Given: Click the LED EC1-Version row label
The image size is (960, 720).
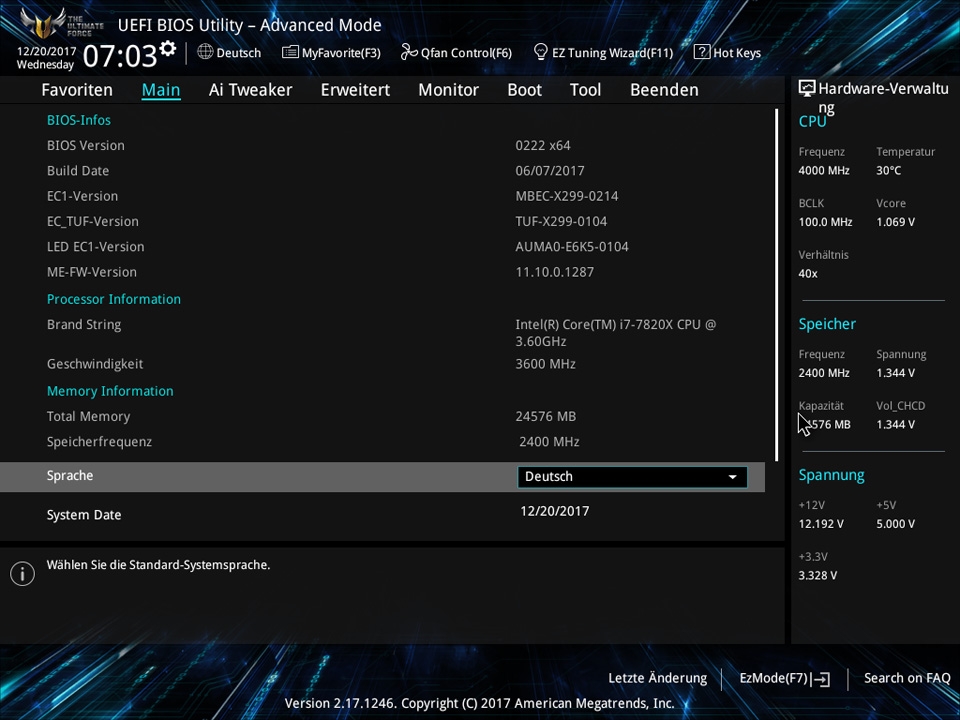Looking at the screenshot, I should (96, 247).
